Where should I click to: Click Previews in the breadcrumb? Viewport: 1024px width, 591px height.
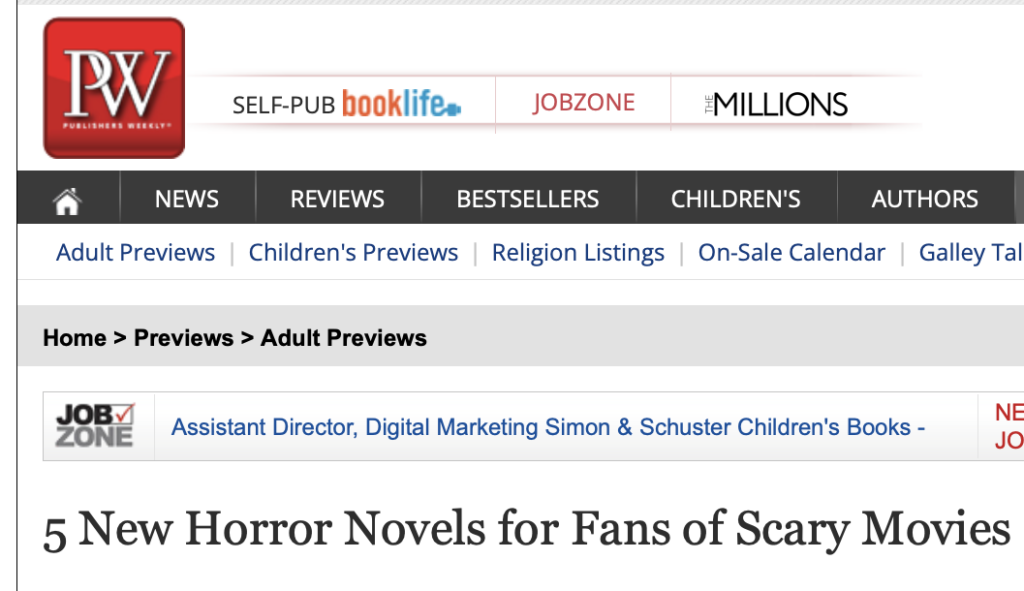click(183, 338)
